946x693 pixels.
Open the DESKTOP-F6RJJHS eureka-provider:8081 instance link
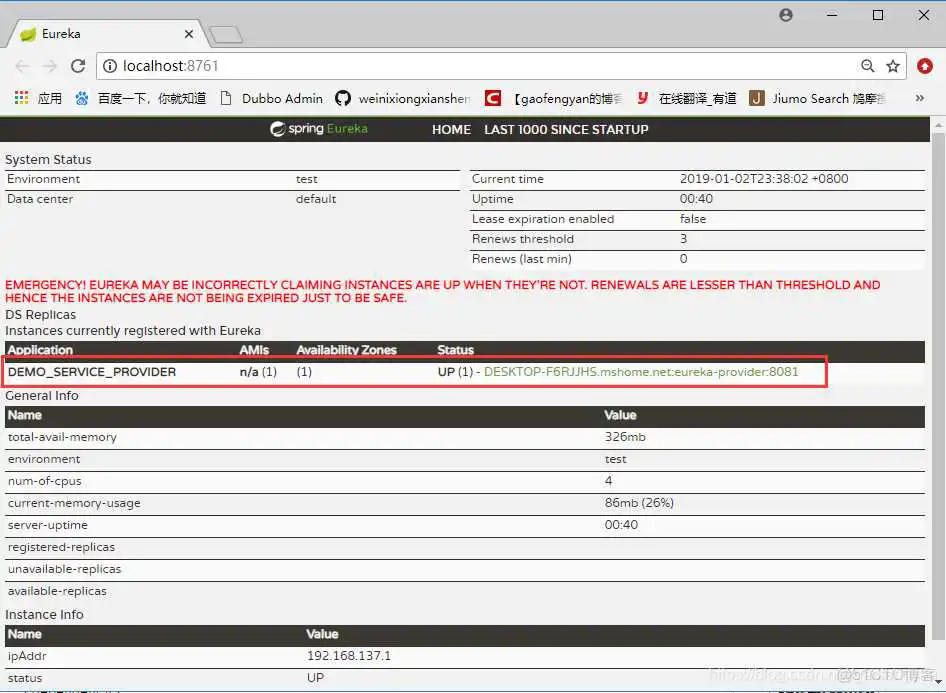641,372
